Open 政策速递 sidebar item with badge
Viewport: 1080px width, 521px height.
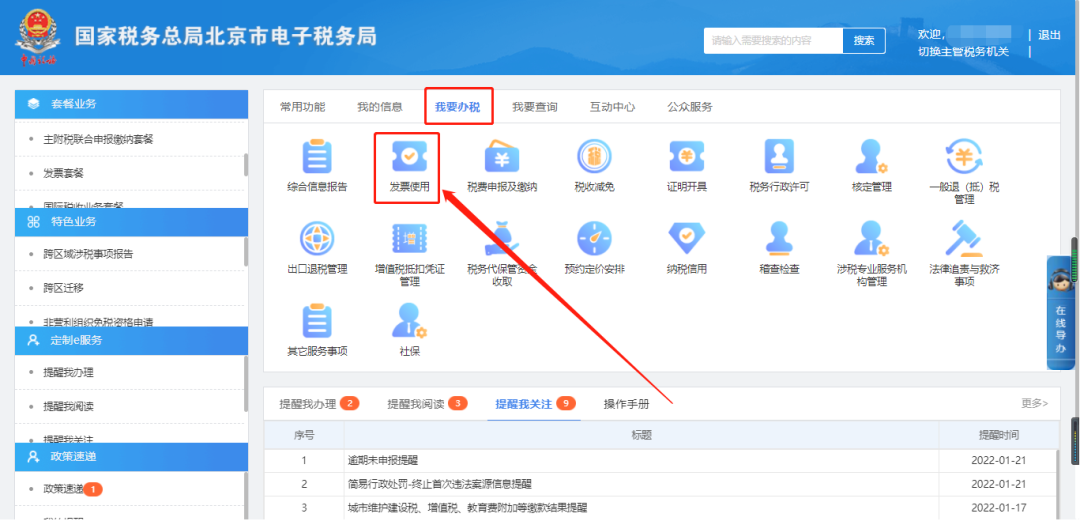tap(72, 489)
